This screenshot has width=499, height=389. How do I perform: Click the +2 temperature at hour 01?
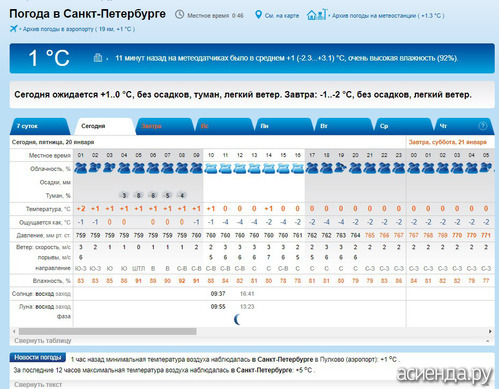point(81,209)
